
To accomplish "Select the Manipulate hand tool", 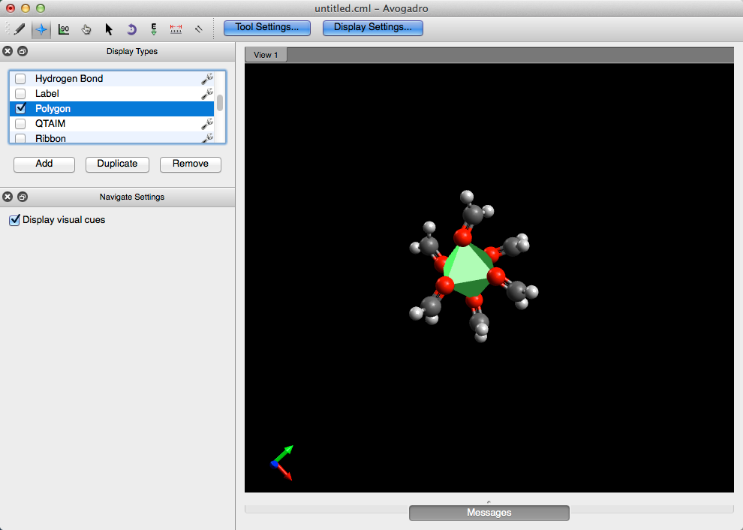I will 87,29.
